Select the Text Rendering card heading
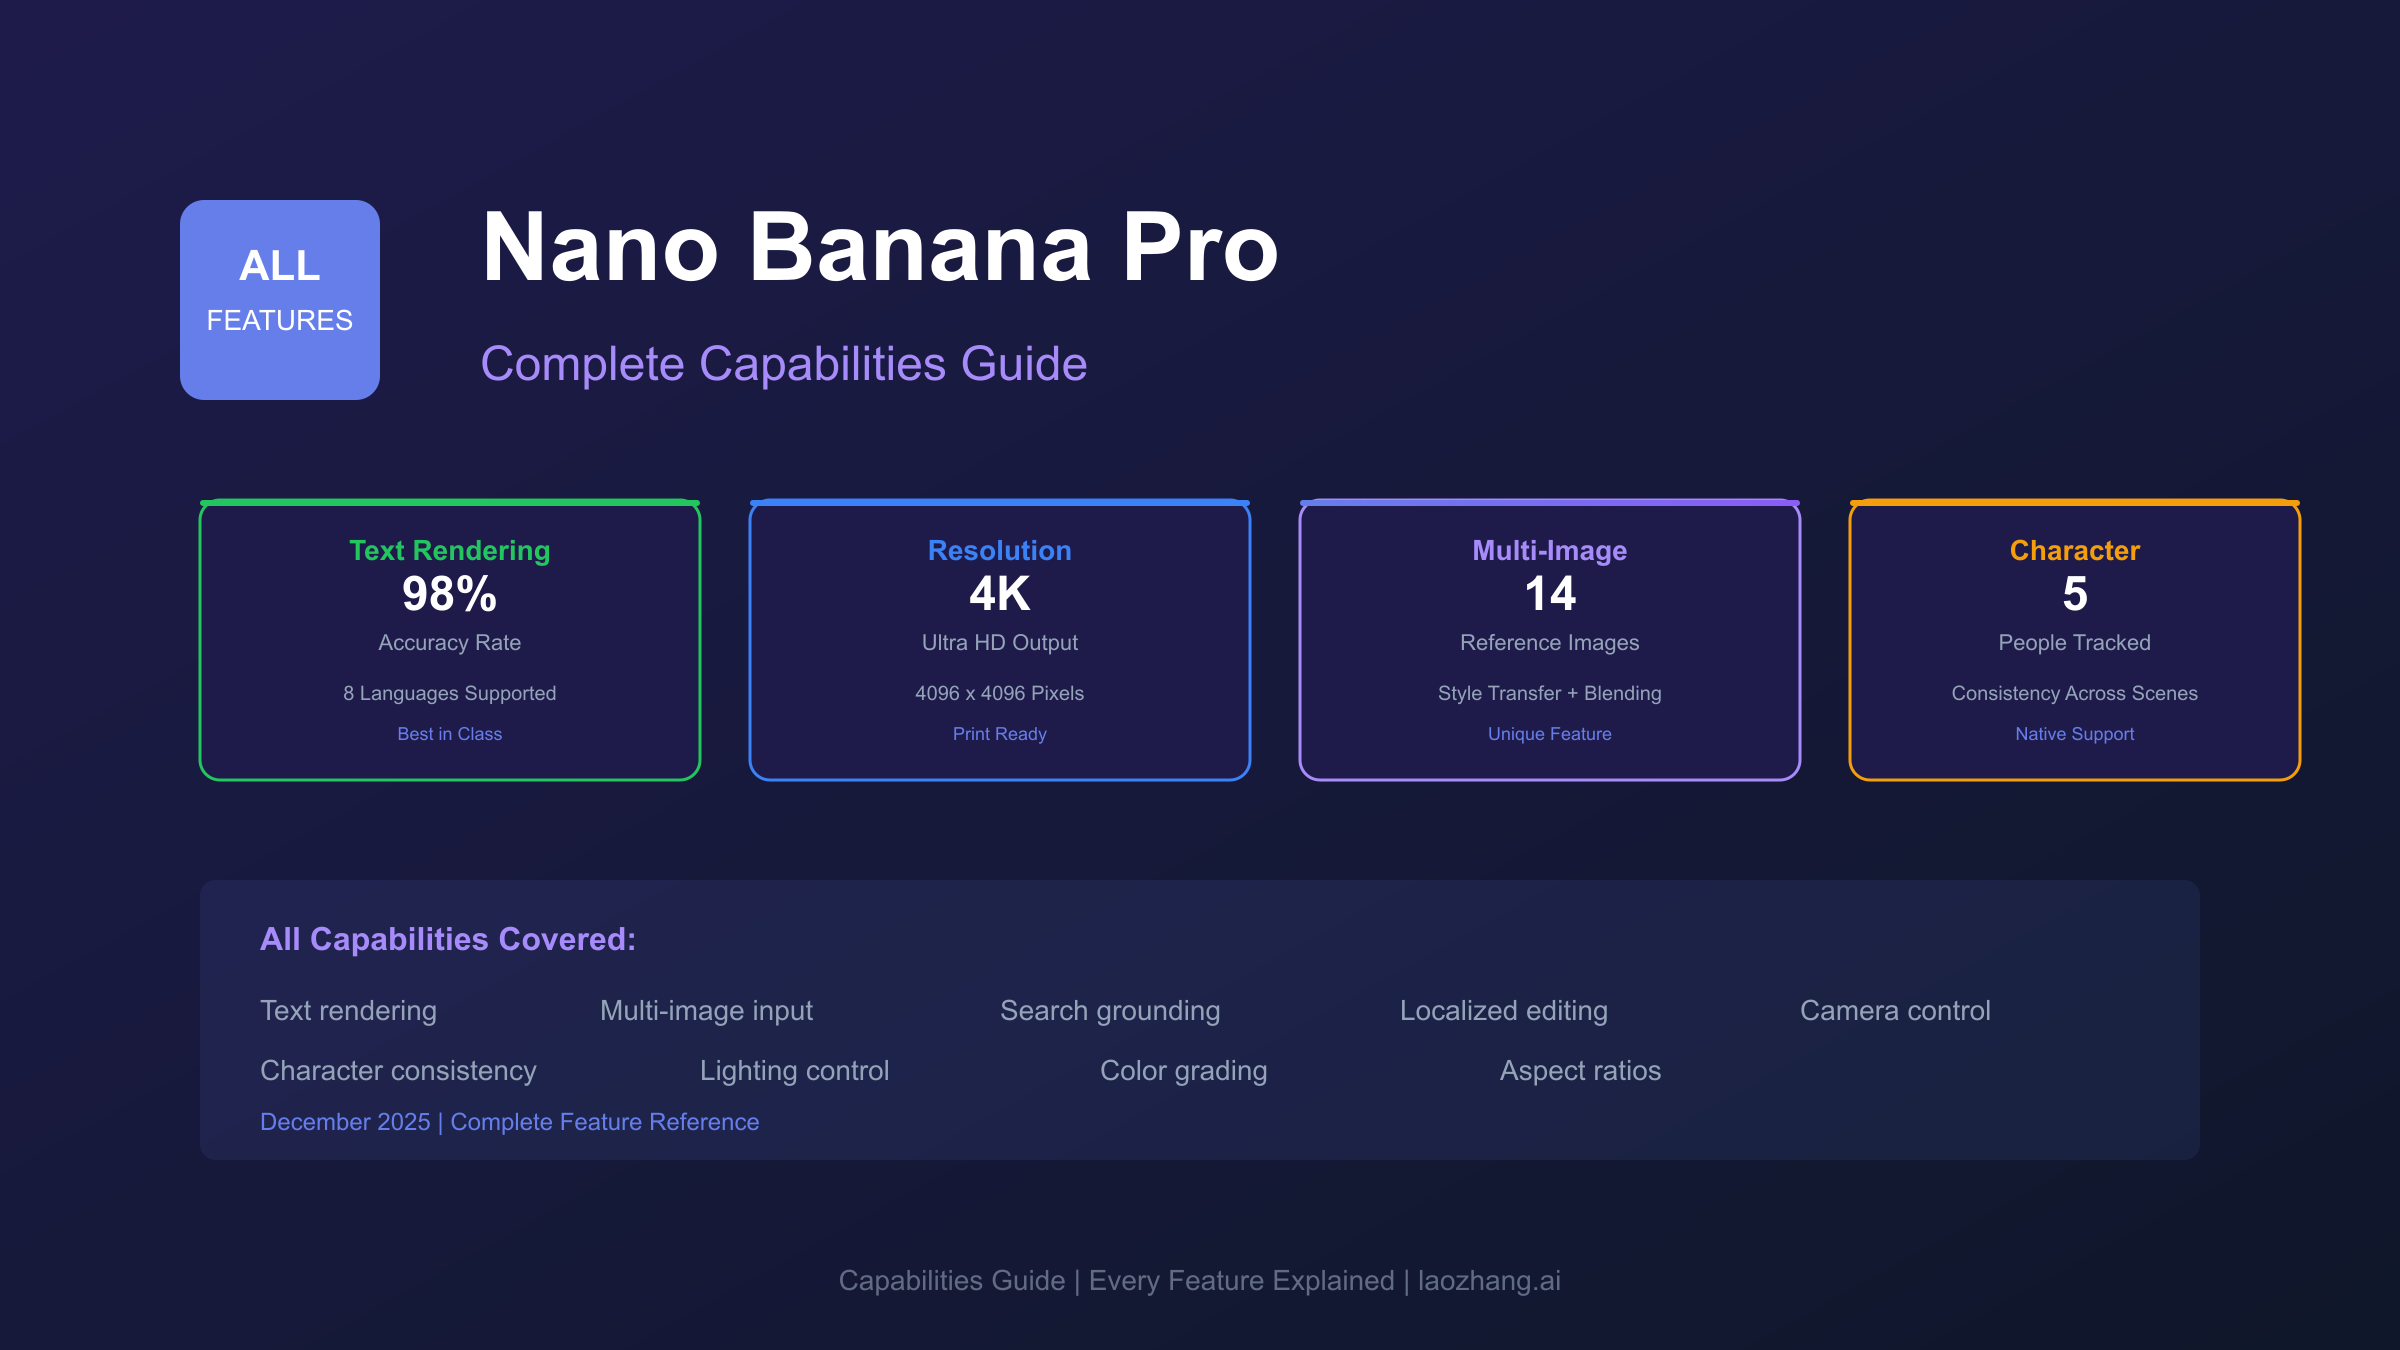This screenshot has width=2400, height=1350. (449, 551)
